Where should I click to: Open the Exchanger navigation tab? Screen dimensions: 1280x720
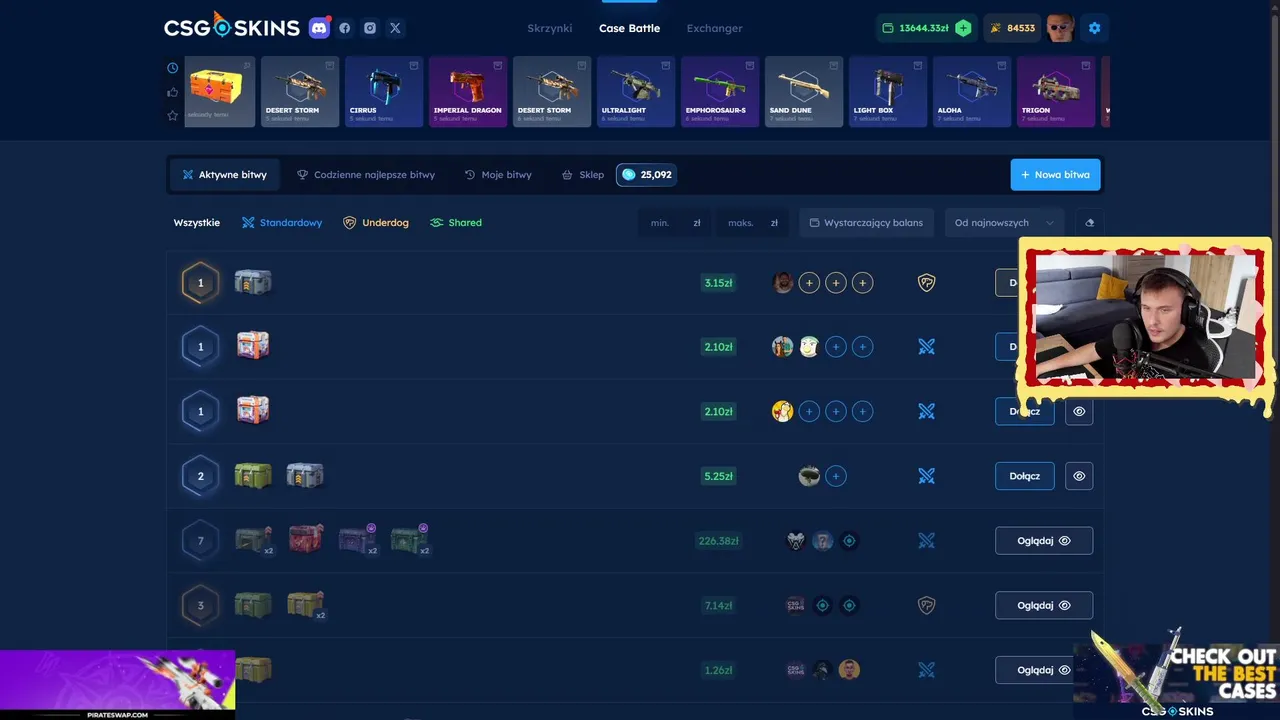tap(714, 28)
